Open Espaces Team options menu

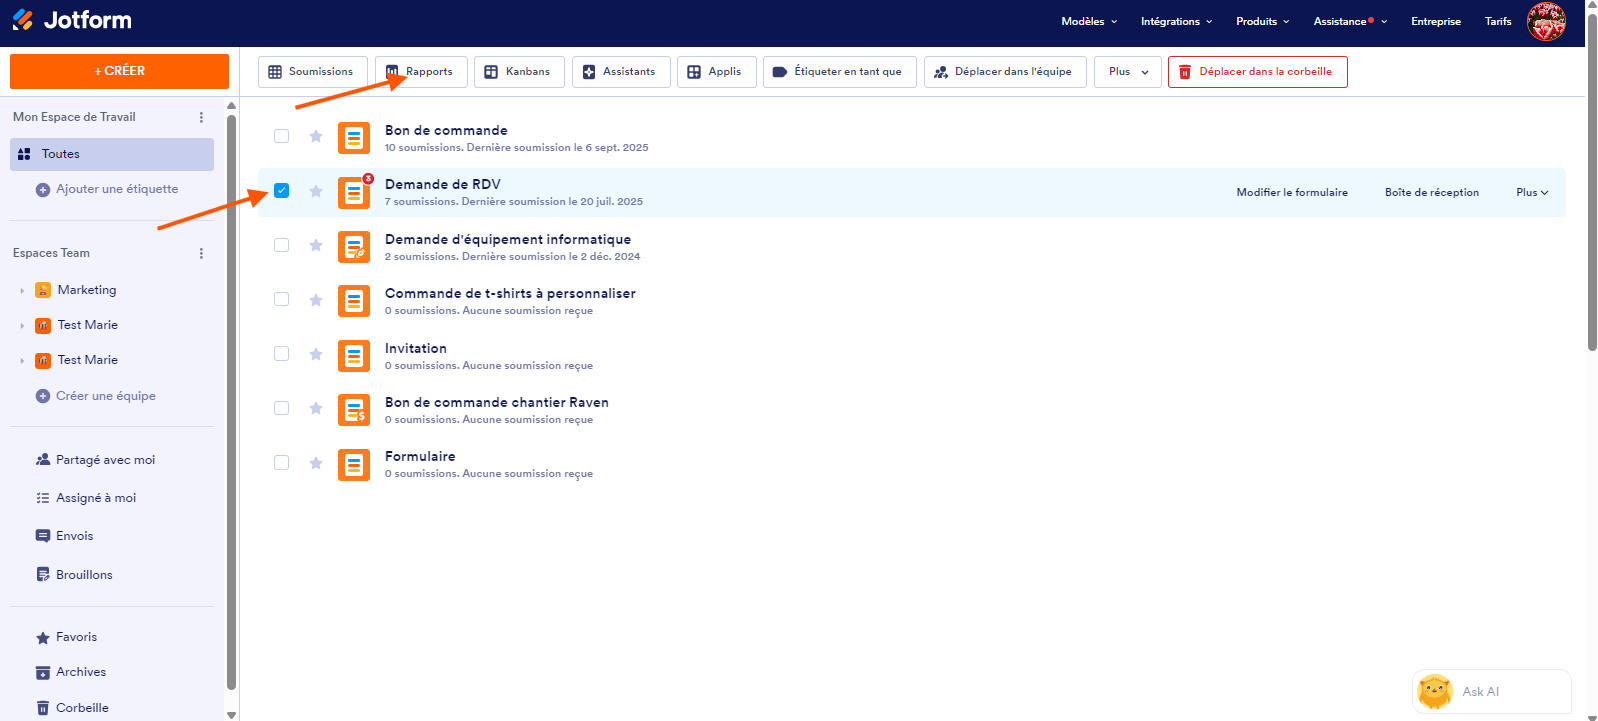pos(201,253)
